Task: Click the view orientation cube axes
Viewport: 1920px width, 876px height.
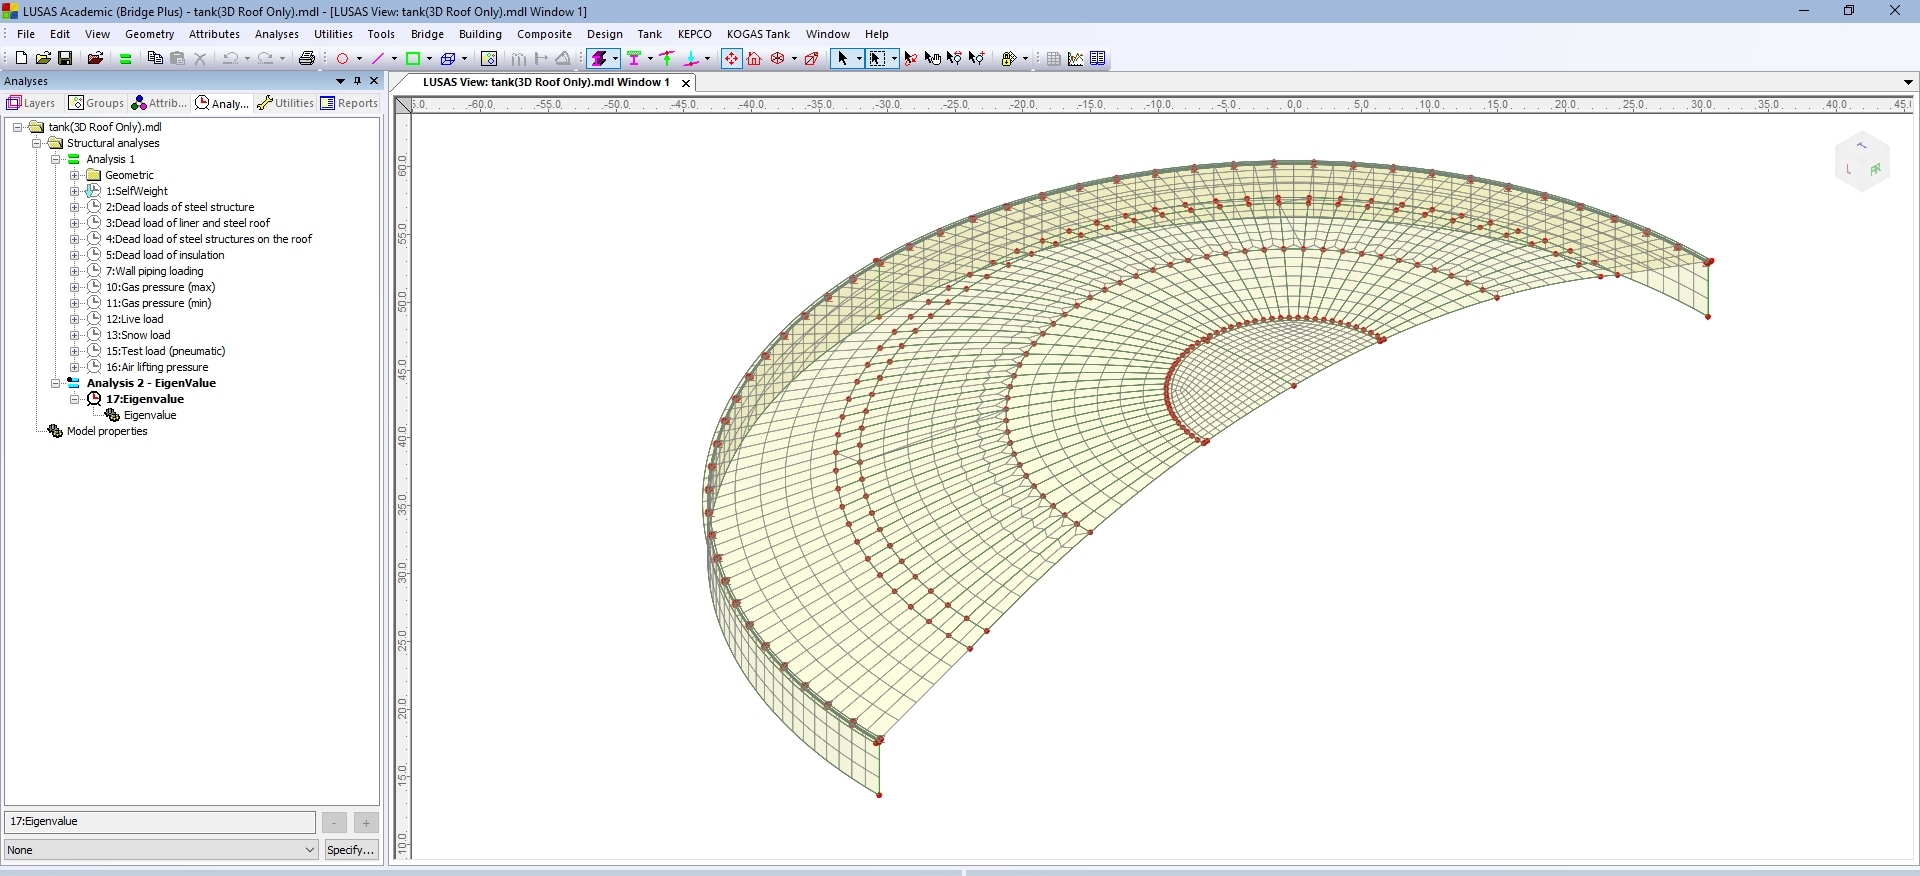Action: coord(1863,162)
